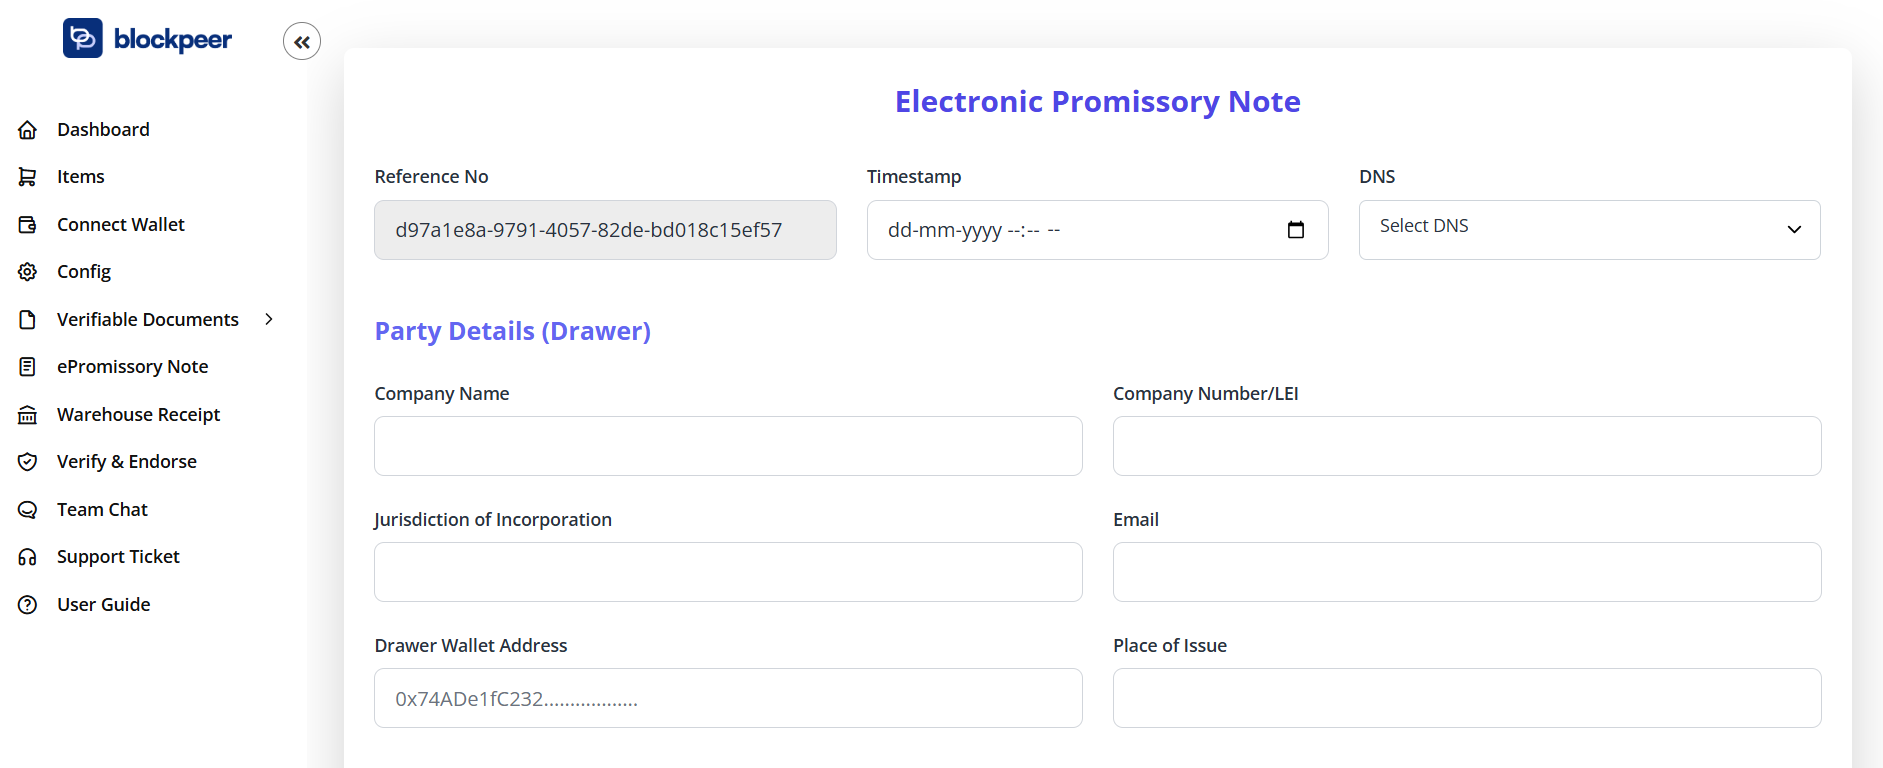Go to the Verifiable Documents menu entry
The height and width of the screenshot is (768, 1883).
coord(147,319)
